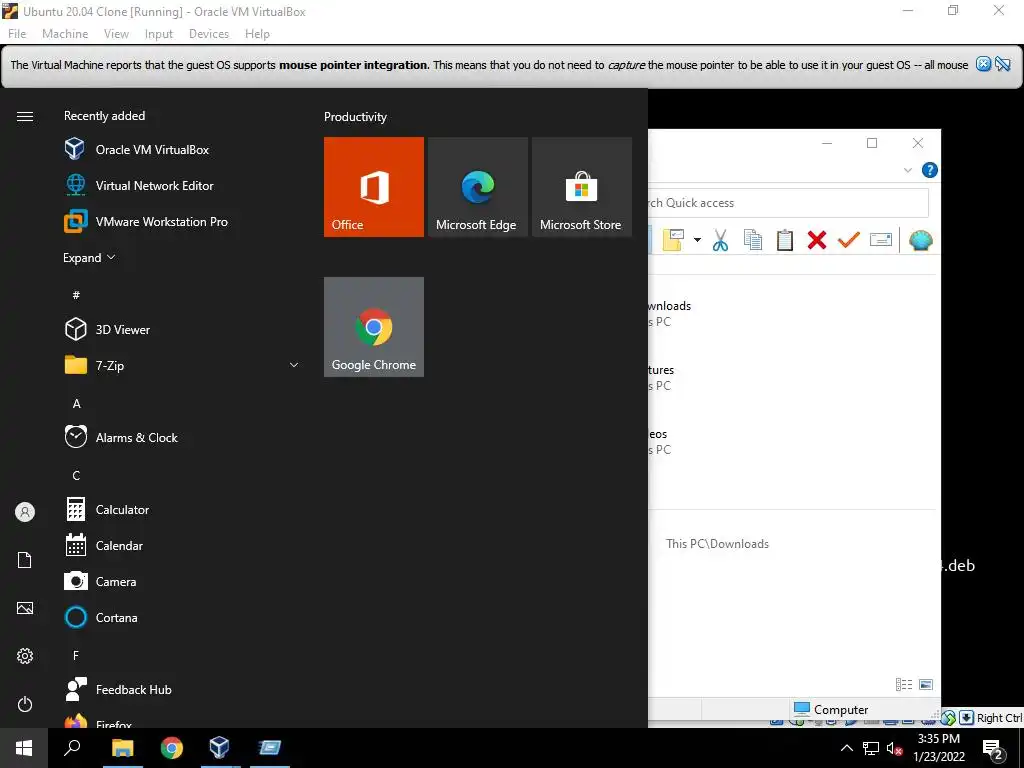Open Chrome from the taskbar

click(172, 748)
